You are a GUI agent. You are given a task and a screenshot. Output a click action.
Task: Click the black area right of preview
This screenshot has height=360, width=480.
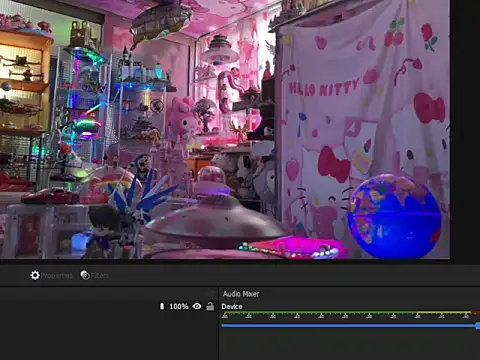(x=465, y=129)
